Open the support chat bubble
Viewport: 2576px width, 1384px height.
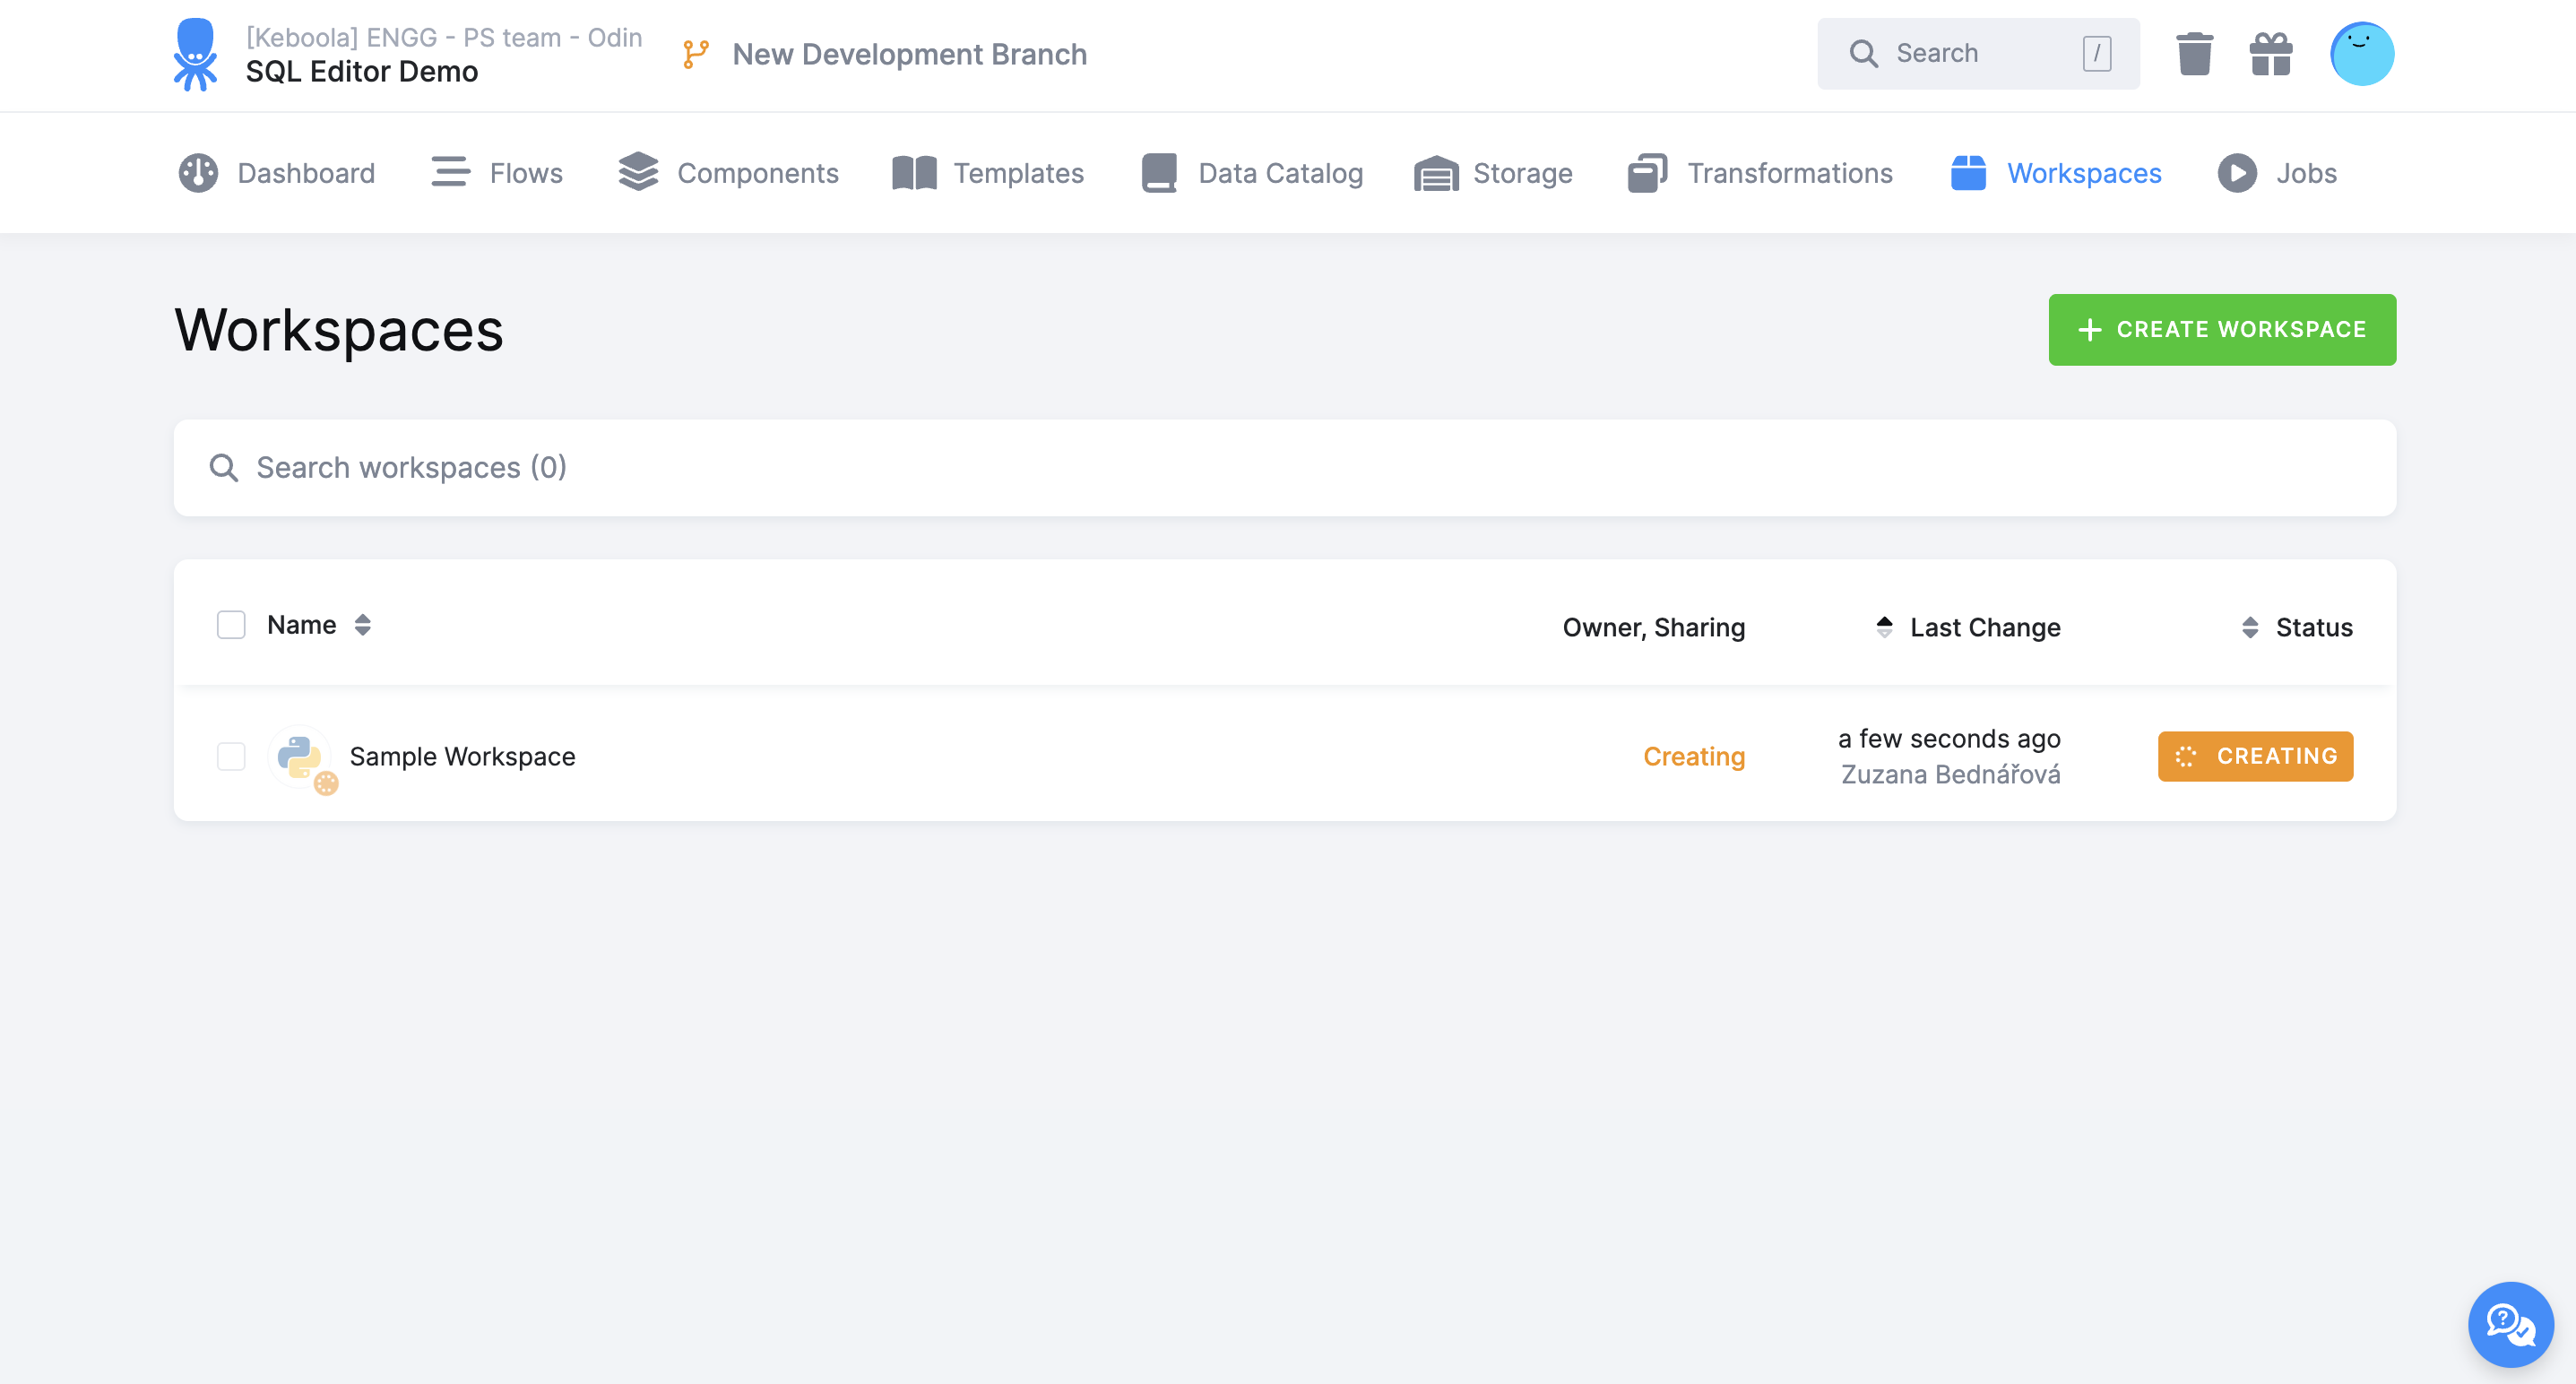click(2510, 1324)
